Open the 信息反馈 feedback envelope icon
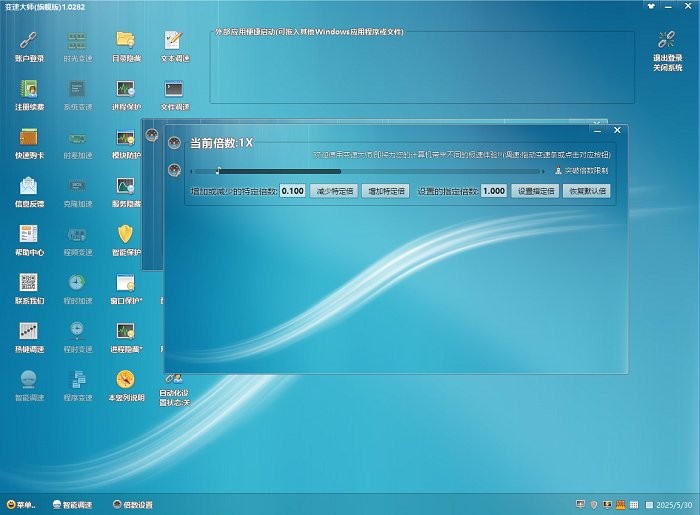Image resolution: width=700 pixels, height=515 pixels. pyautogui.click(x=29, y=186)
